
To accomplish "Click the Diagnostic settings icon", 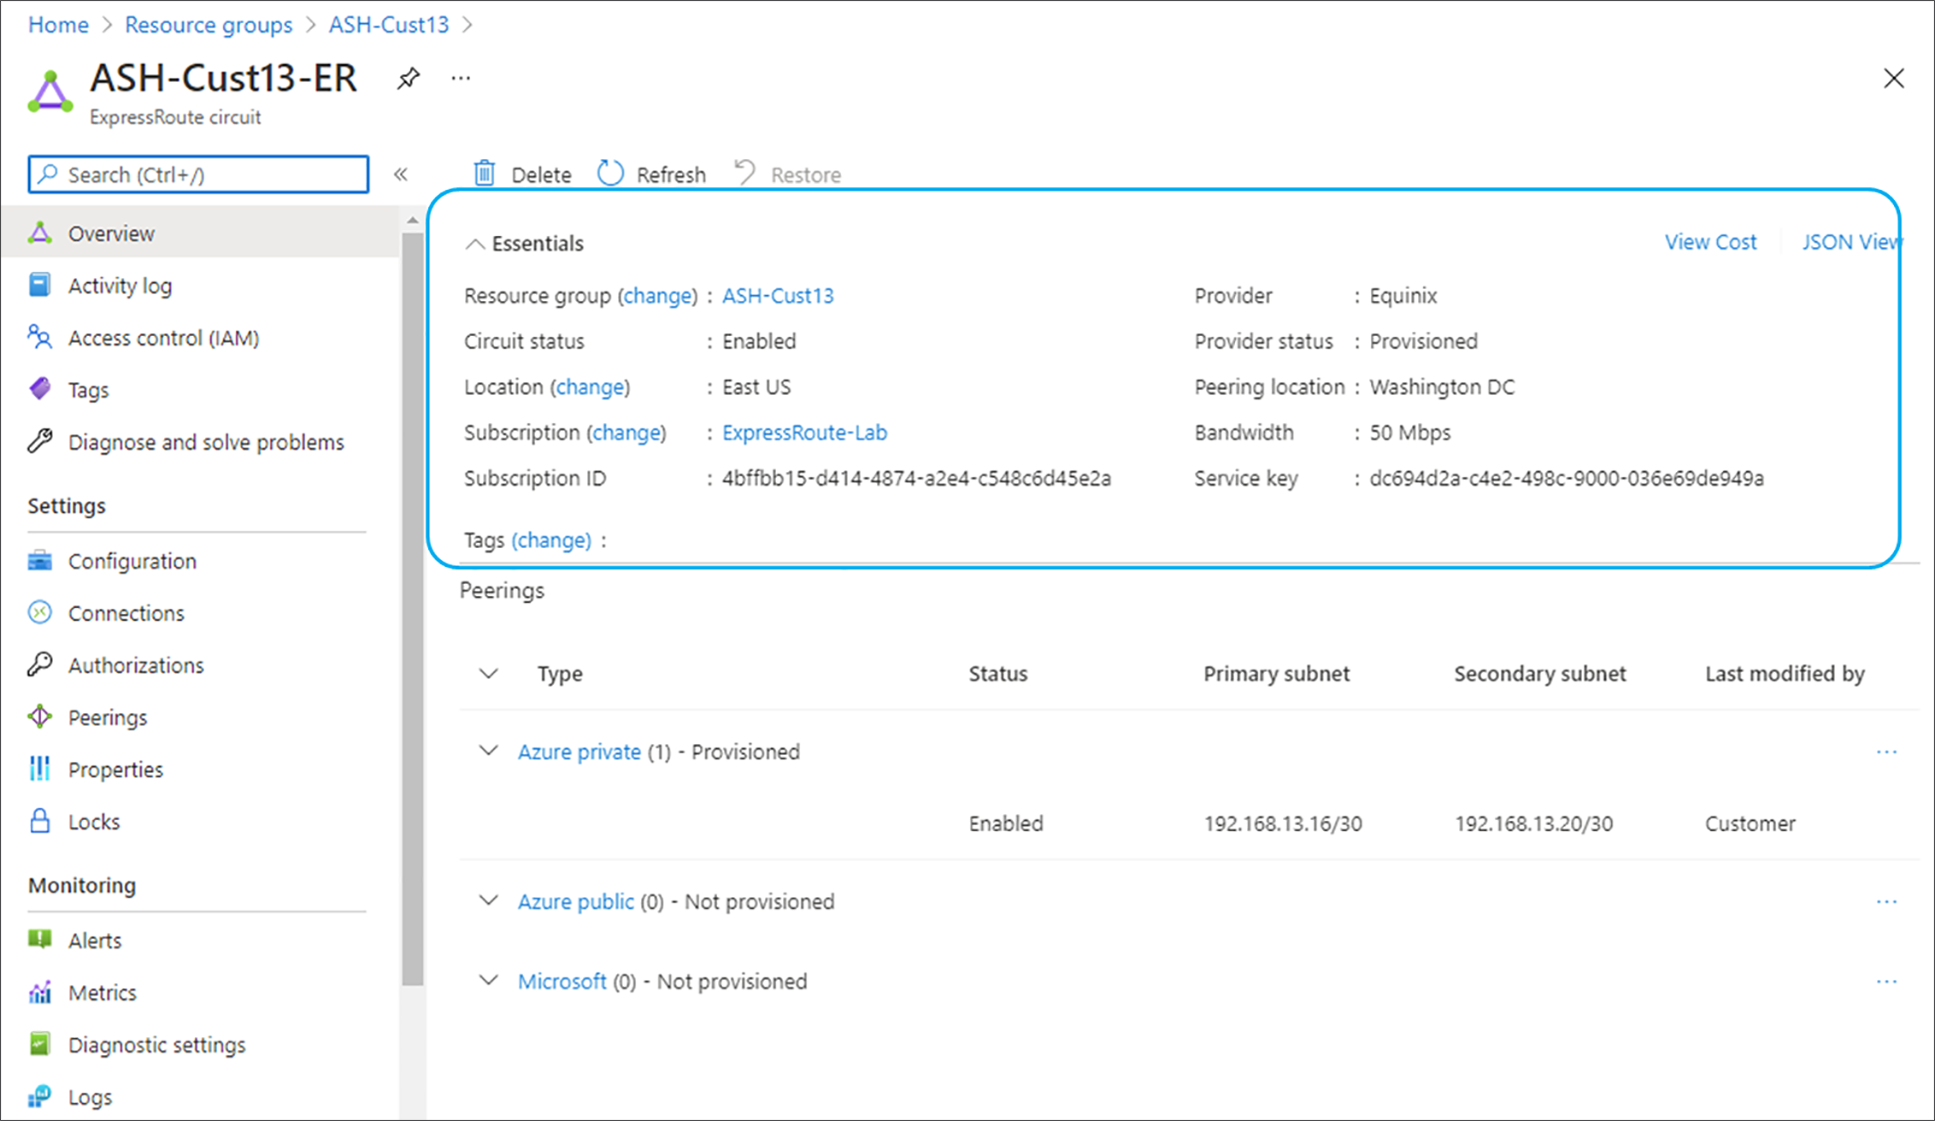I will coord(40,1044).
